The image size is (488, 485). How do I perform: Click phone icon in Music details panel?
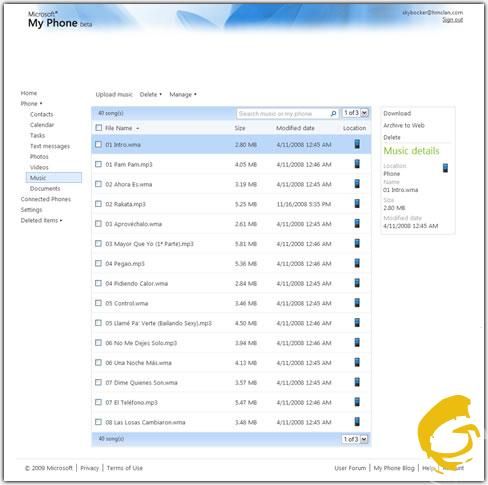[x=445, y=168]
